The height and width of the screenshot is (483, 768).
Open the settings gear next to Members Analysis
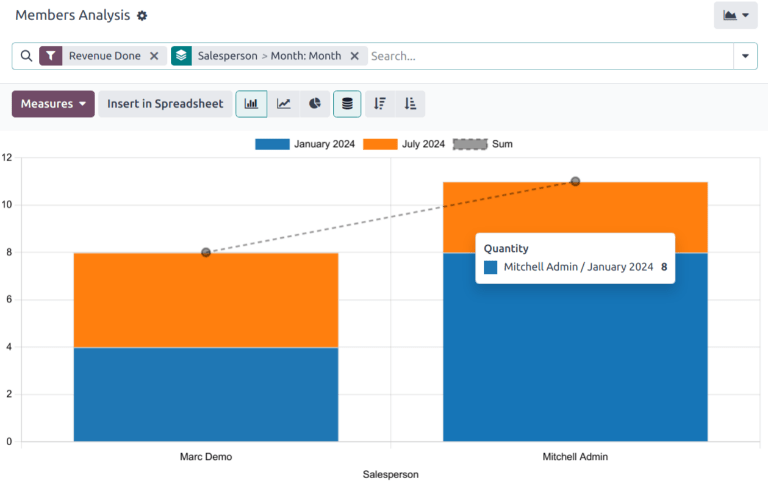[x=142, y=16]
